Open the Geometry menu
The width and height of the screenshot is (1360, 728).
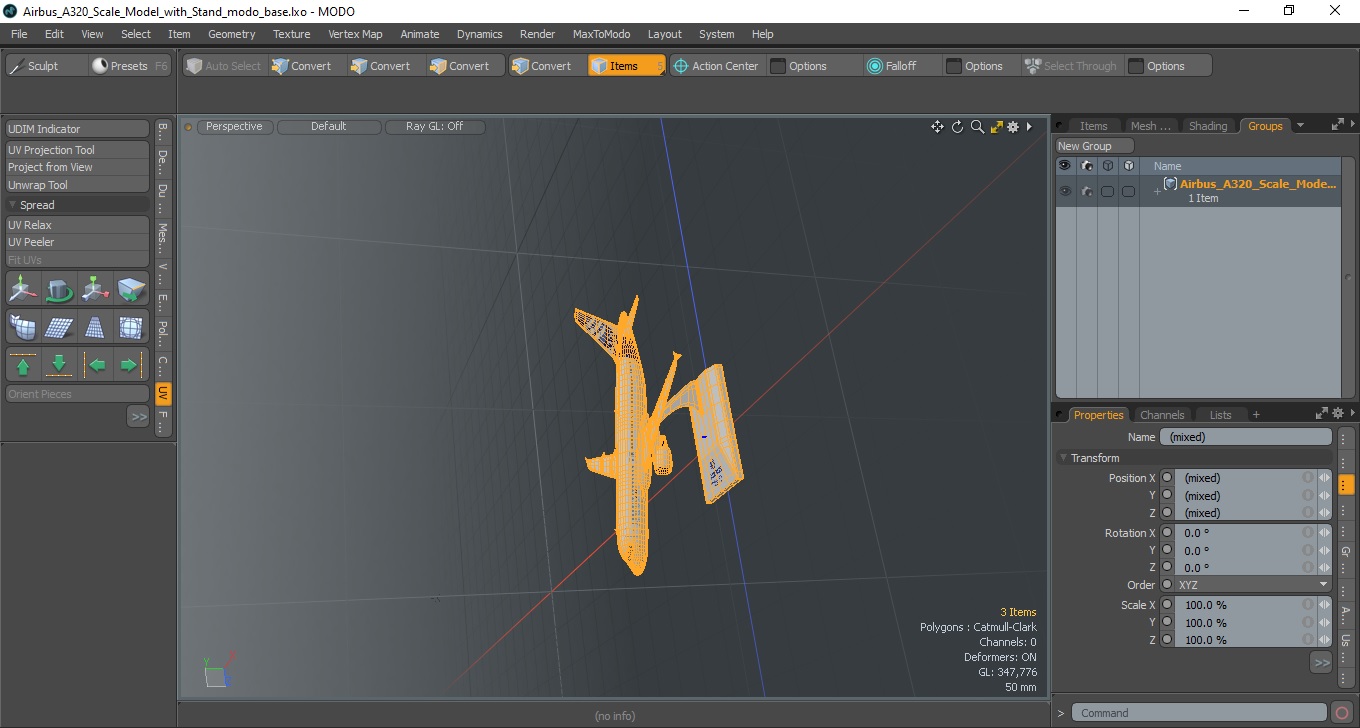pyautogui.click(x=231, y=34)
